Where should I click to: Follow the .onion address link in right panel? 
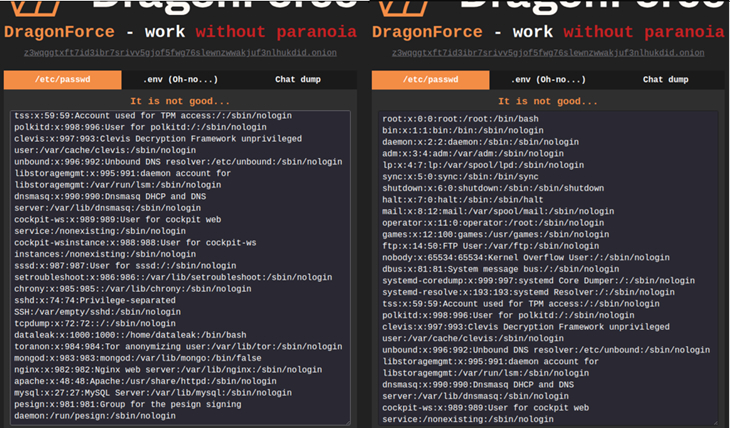tap(548, 52)
